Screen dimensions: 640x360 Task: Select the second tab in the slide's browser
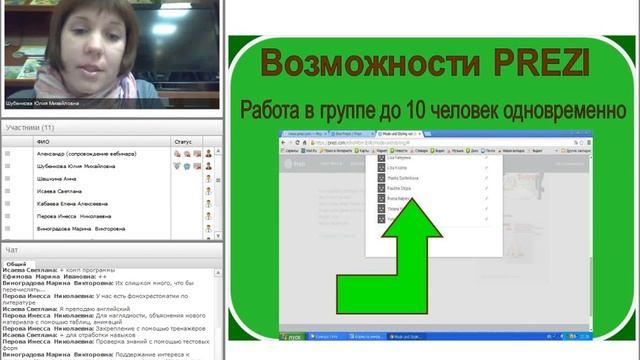coord(351,134)
